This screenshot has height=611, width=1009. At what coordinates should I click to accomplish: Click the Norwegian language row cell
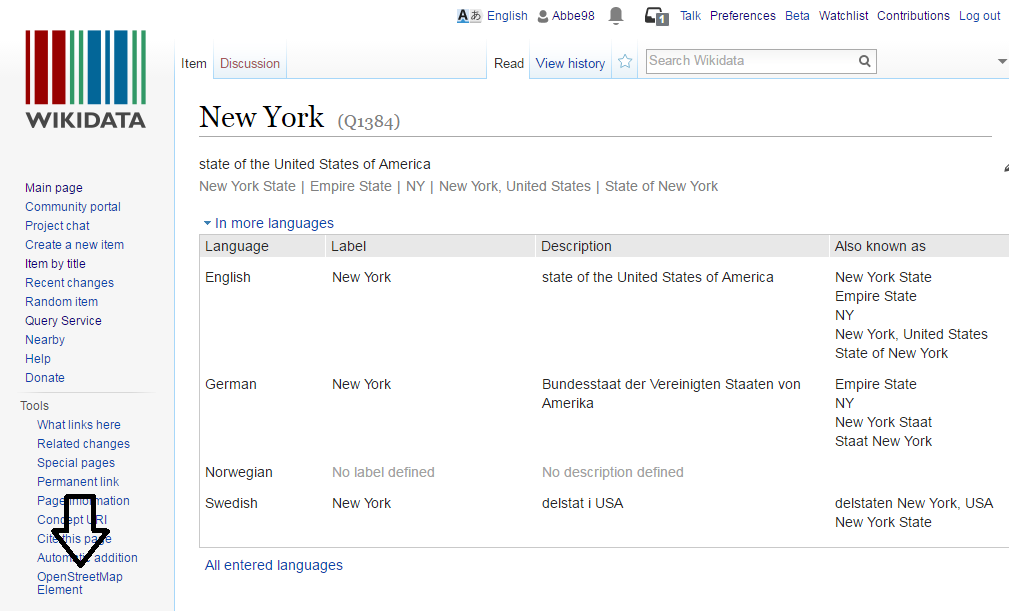(x=239, y=472)
